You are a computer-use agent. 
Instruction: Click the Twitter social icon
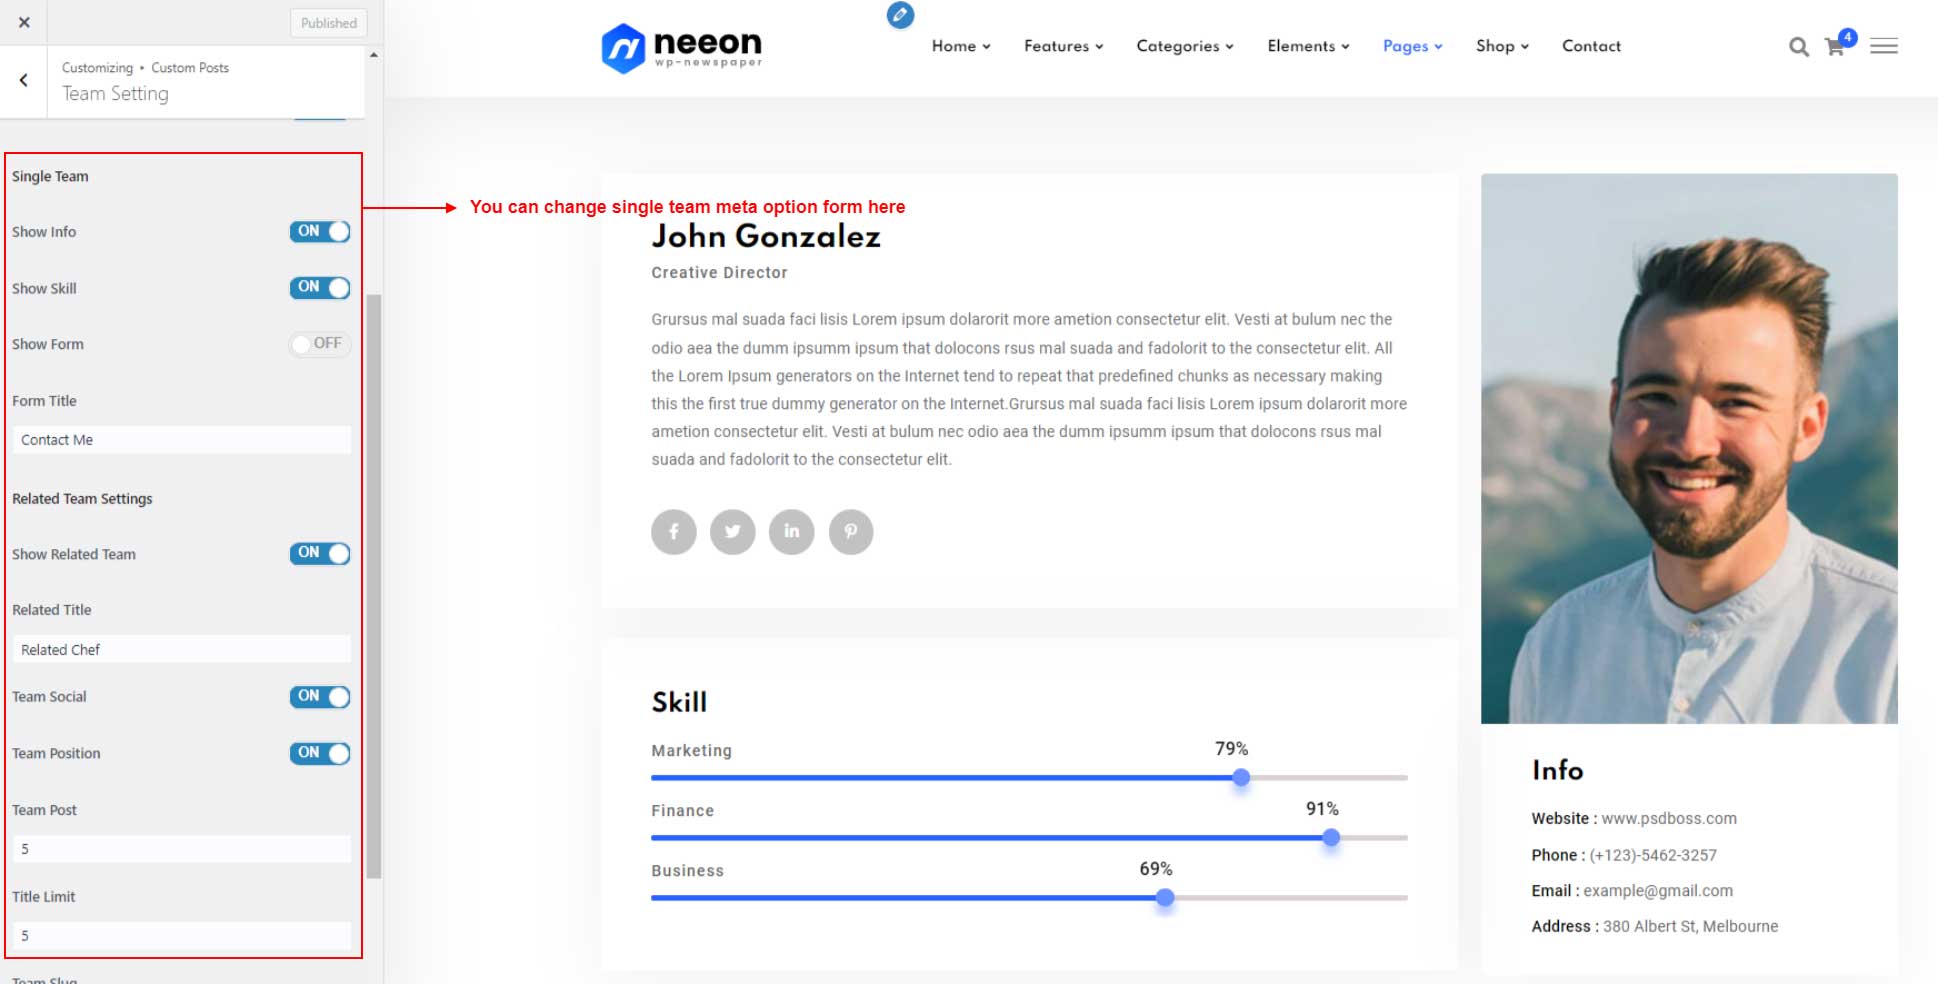pos(733,532)
